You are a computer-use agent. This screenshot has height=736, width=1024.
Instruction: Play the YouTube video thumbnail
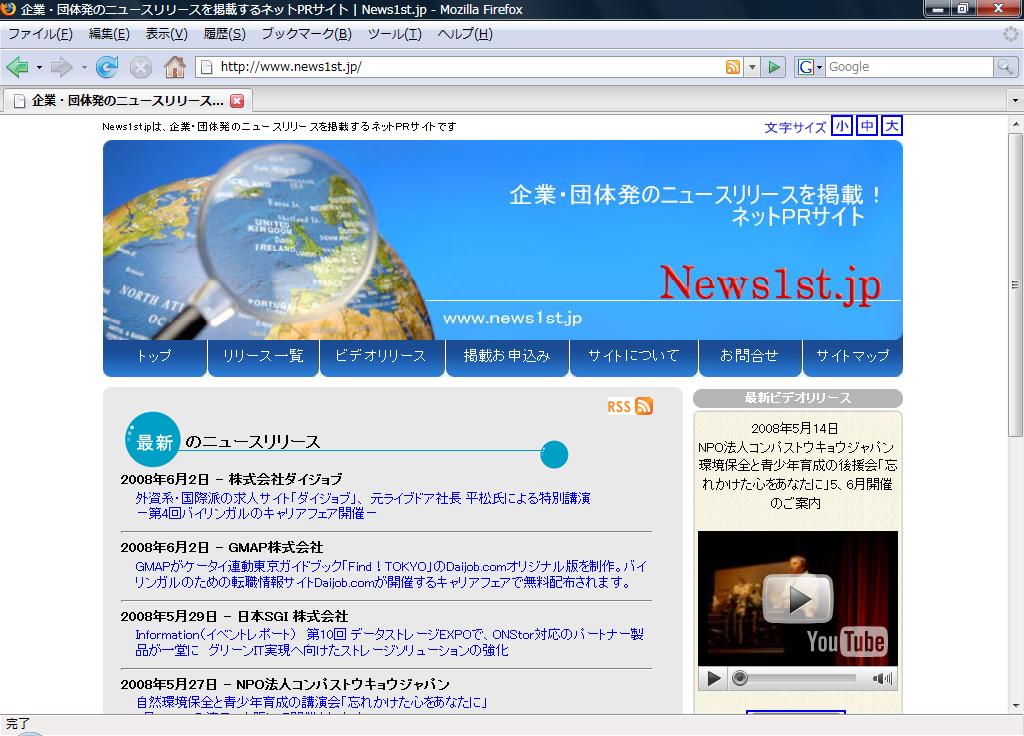tap(797, 598)
